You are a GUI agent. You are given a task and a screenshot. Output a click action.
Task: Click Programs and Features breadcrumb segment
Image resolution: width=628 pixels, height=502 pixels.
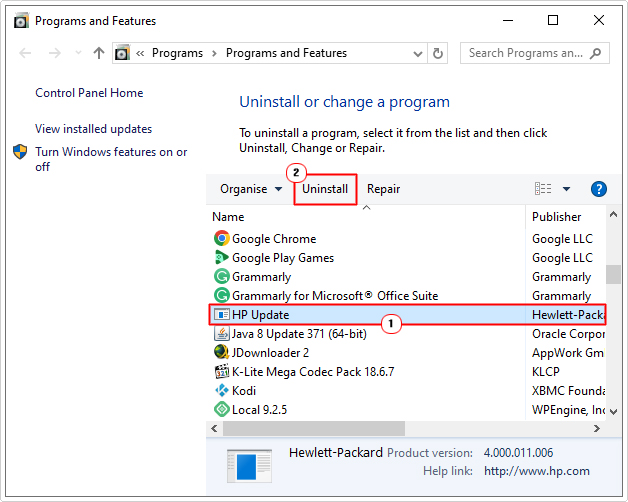click(286, 53)
